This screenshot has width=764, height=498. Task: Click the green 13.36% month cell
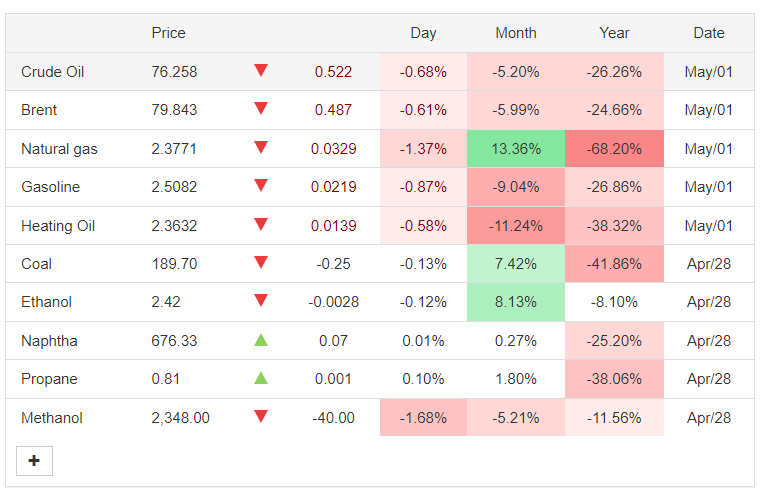(x=516, y=149)
